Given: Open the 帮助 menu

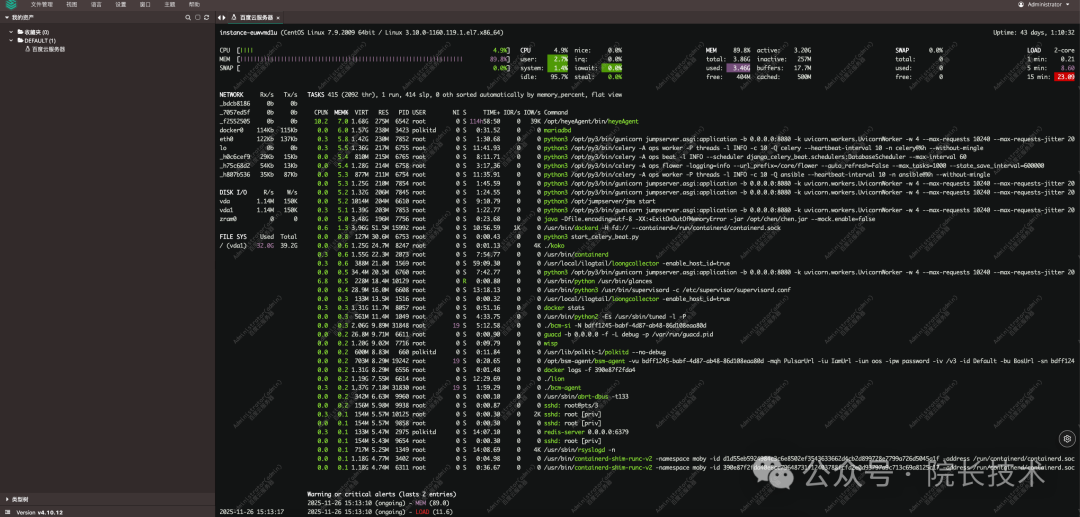Looking at the screenshot, I should click(194, 4).
